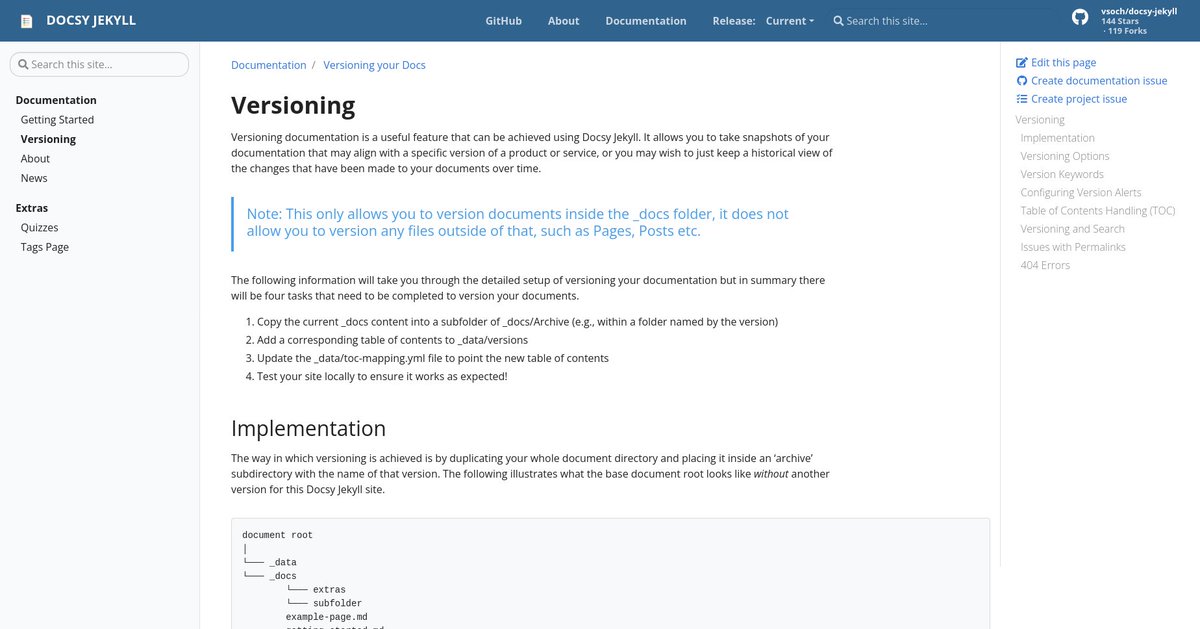Select Documentation heading in left sidebar
The height and width of the screenshot is (629, 1200).
(x=56, y=100)
